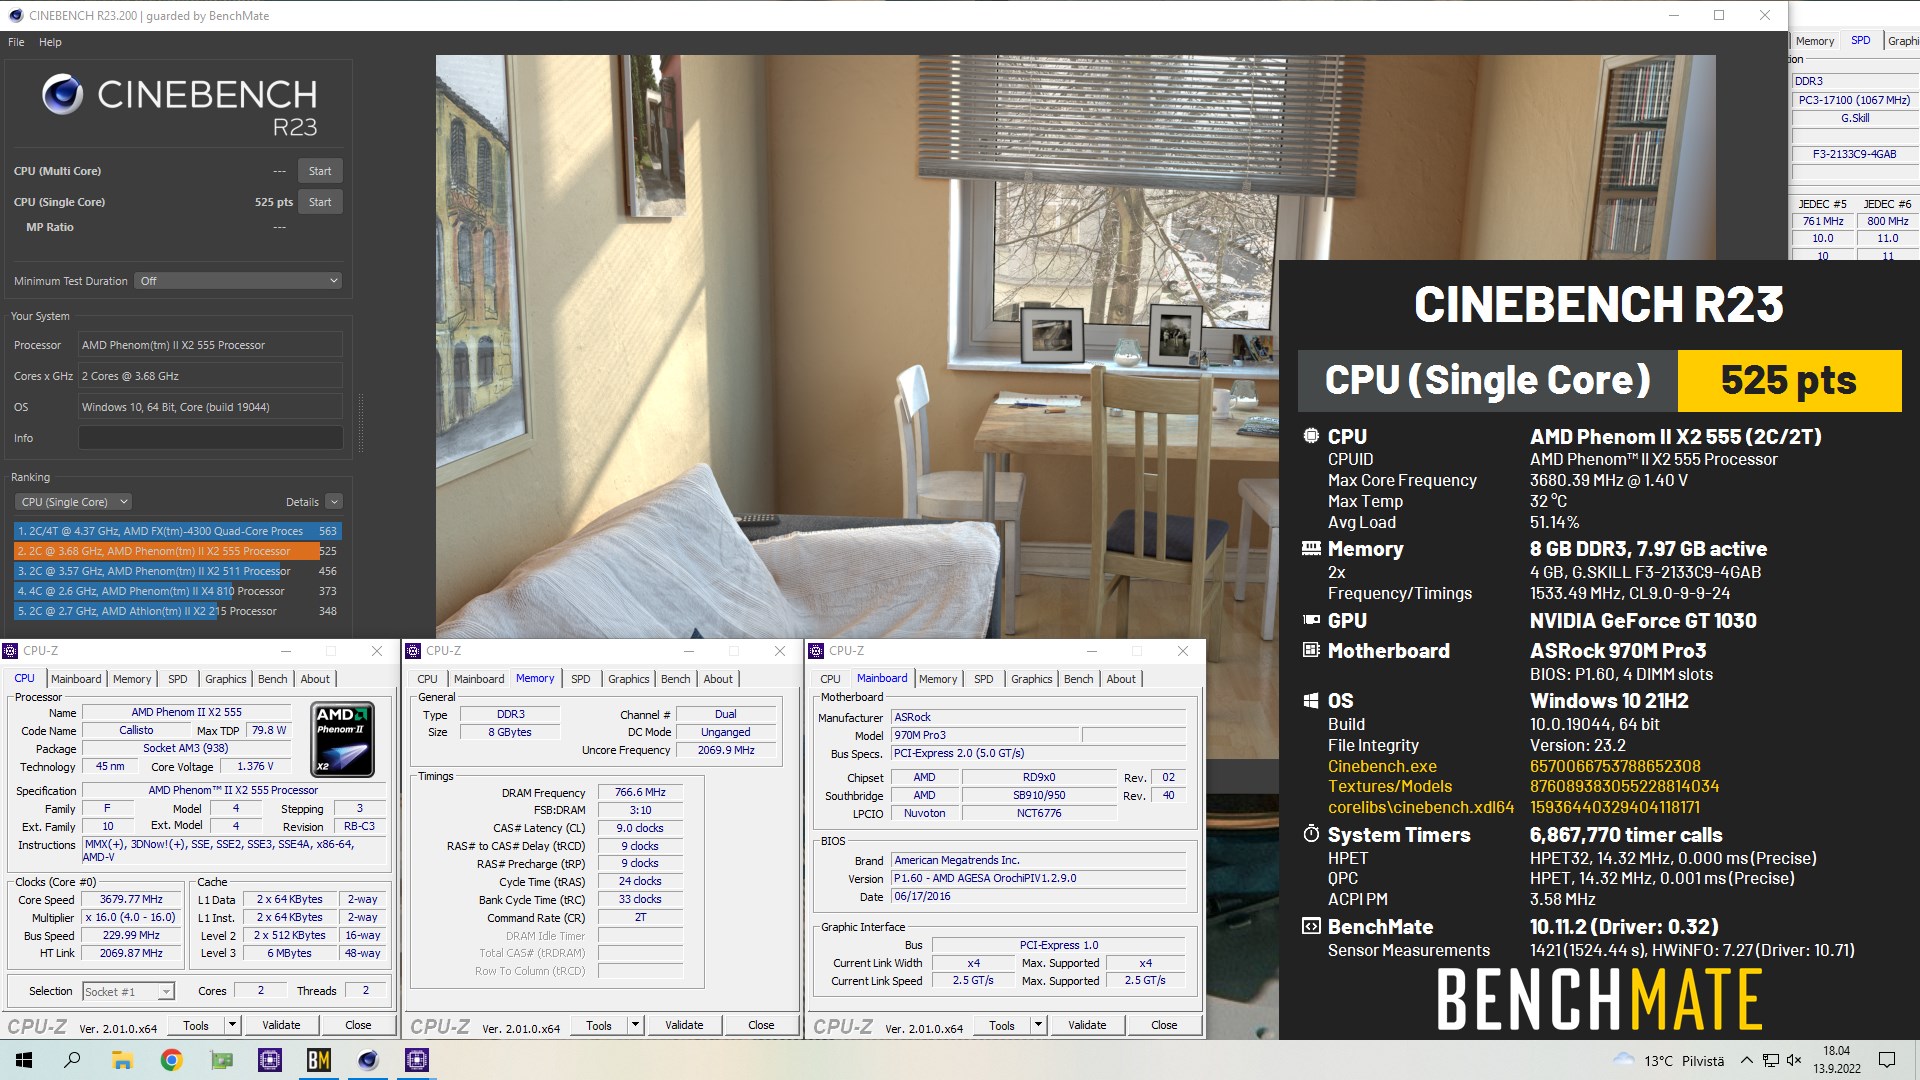Switch to Mainboard tab in left CPU-Z
The image size is (1920, 1080).
click(76, 679)
